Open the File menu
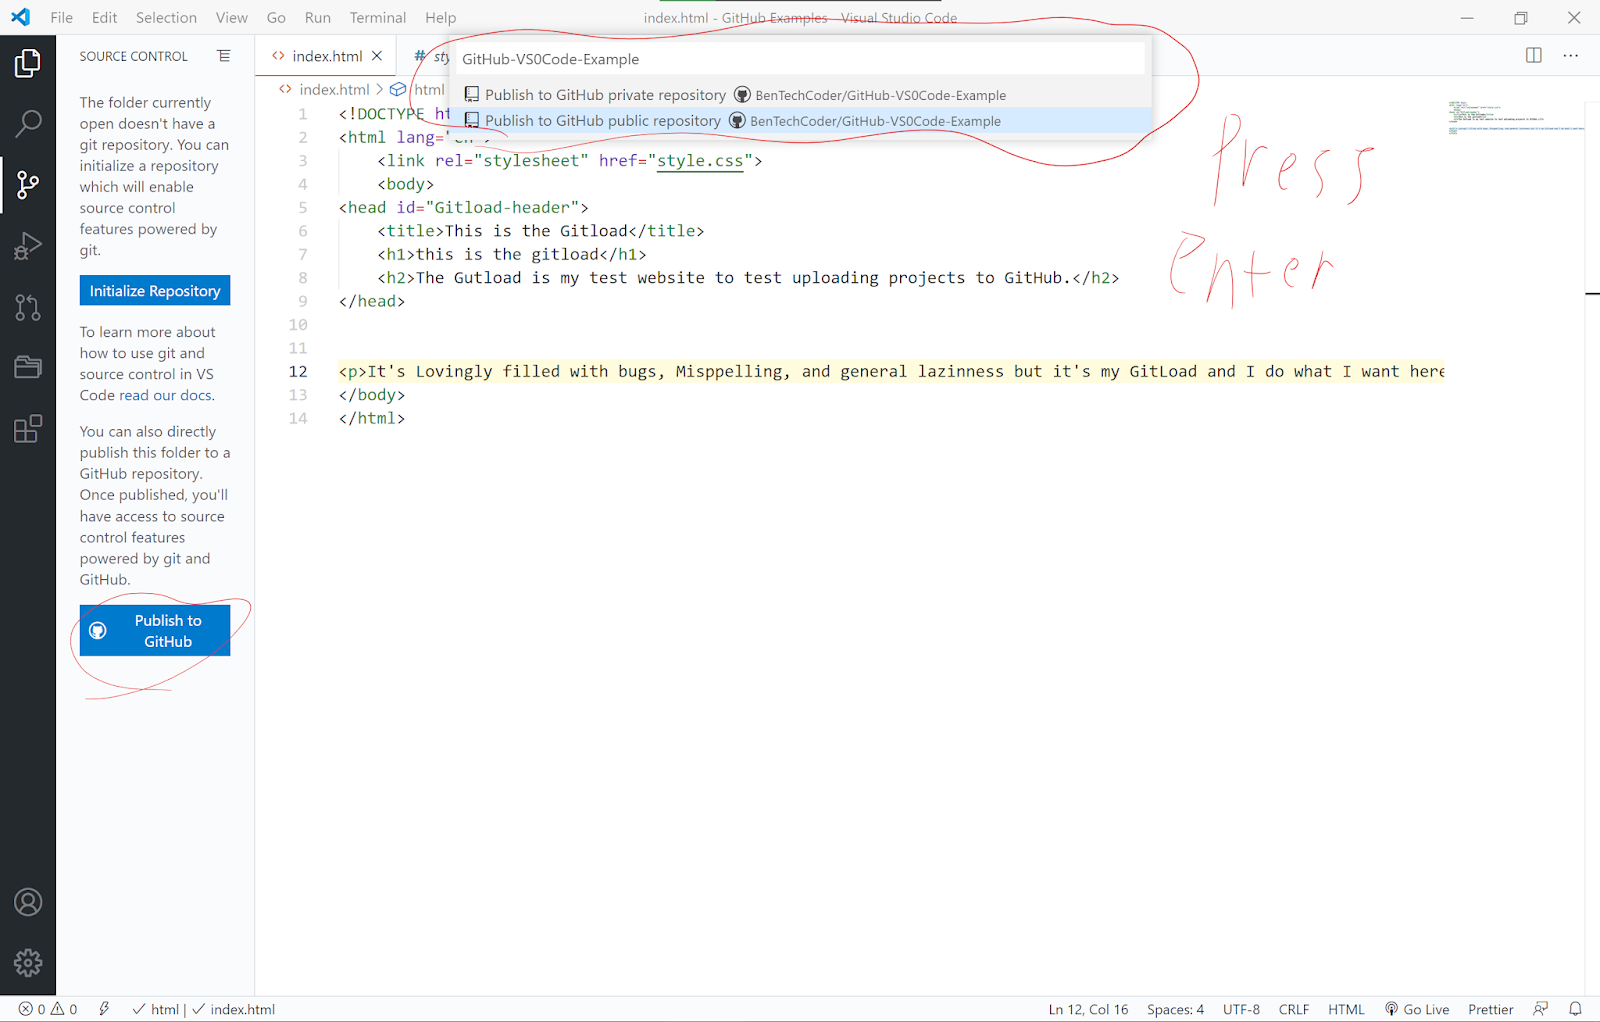The width and height of the screenshot is (1600, 1022). coord(62,17)
